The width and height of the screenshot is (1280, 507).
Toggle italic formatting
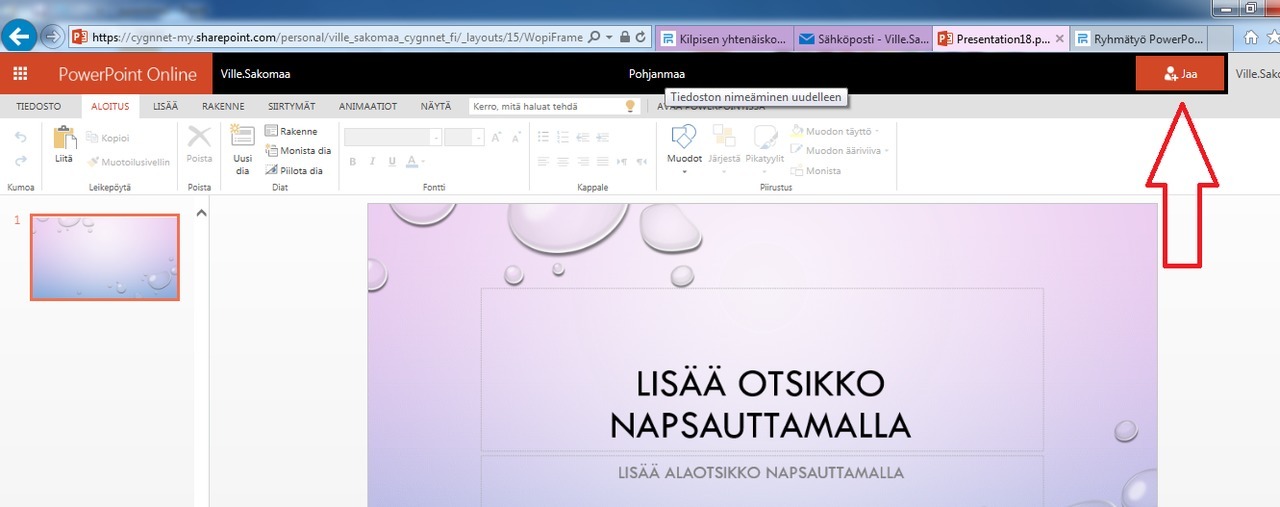pos(372,161)
